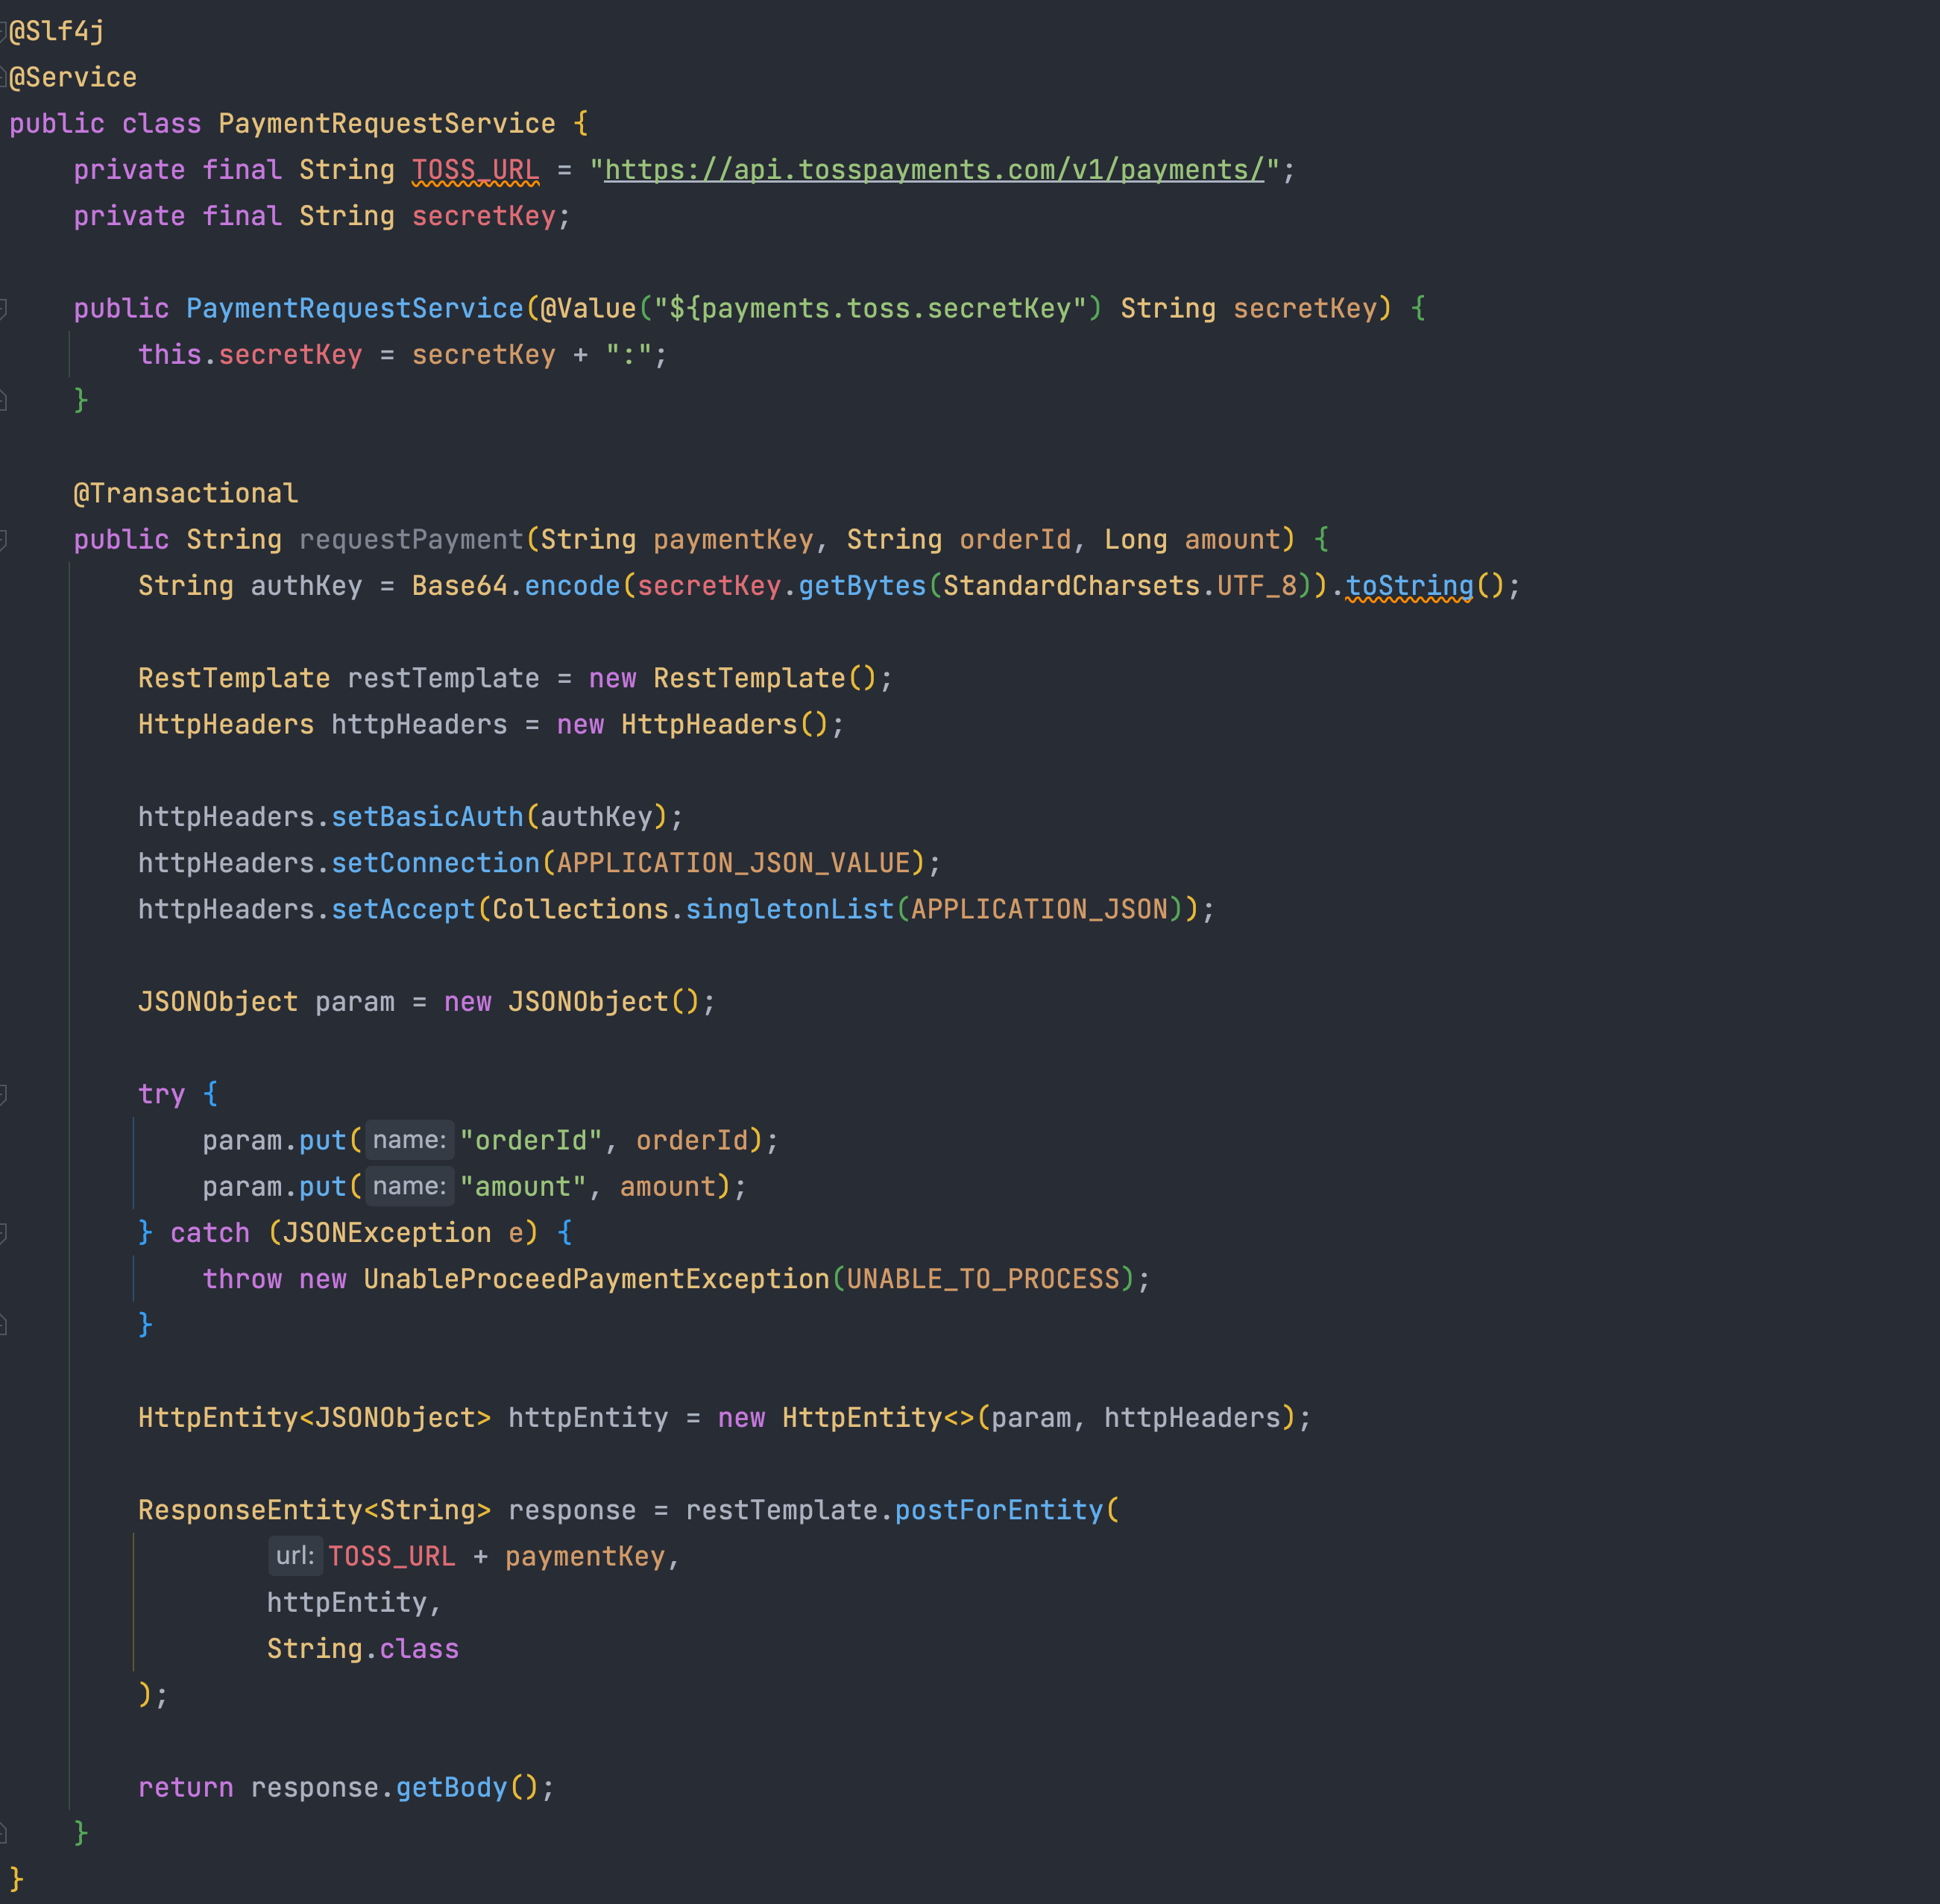Click the setConnection method call
This screenshot has width=1940, height=1904.
[435, 863]
